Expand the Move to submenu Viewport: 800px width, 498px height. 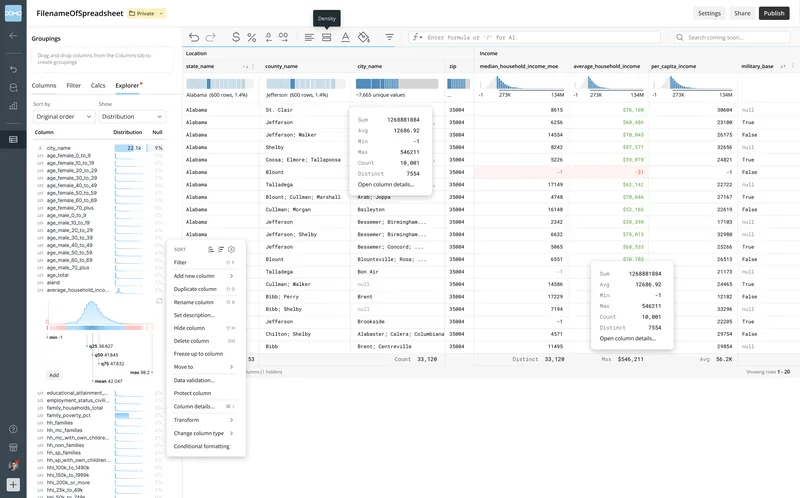click(x=232, y=367)
